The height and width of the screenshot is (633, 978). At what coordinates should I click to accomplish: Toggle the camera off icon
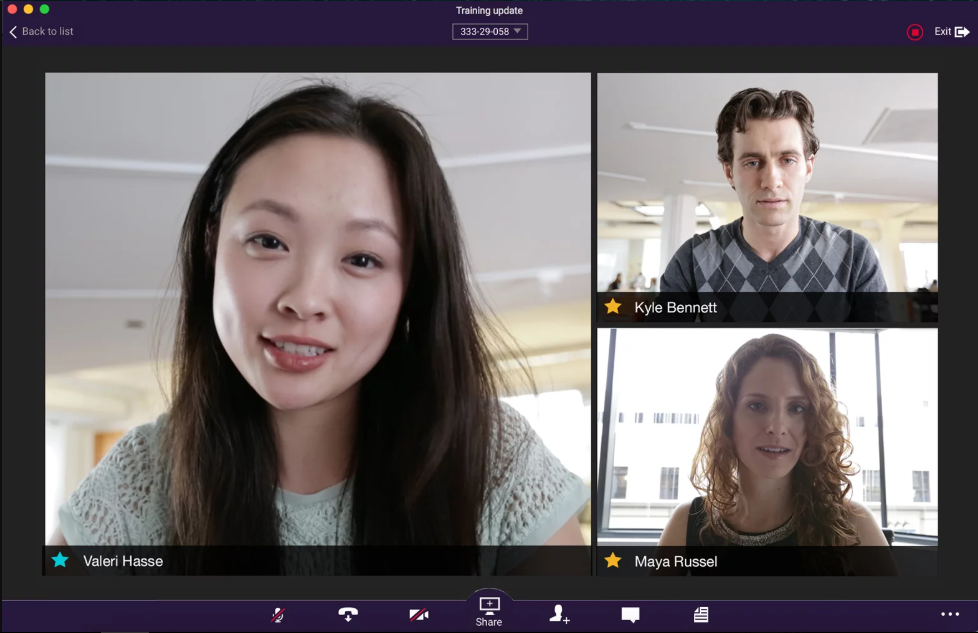click(x=419, y=615)
